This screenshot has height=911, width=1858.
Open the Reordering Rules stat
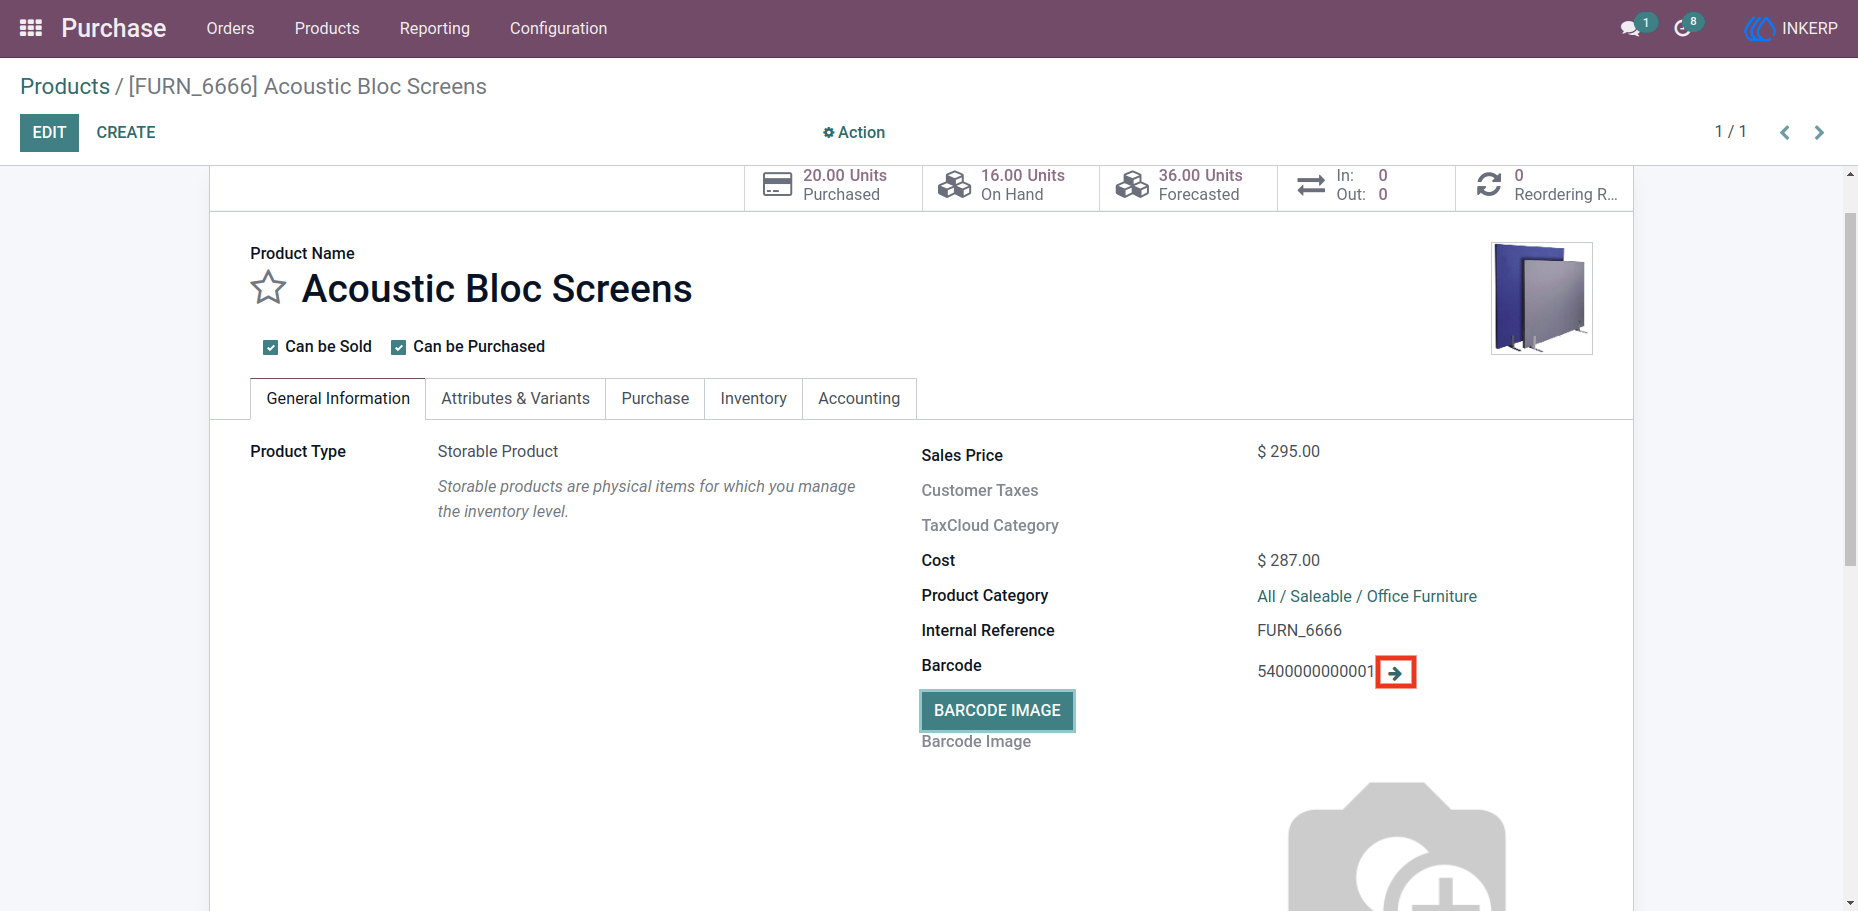click(1544, 186)
